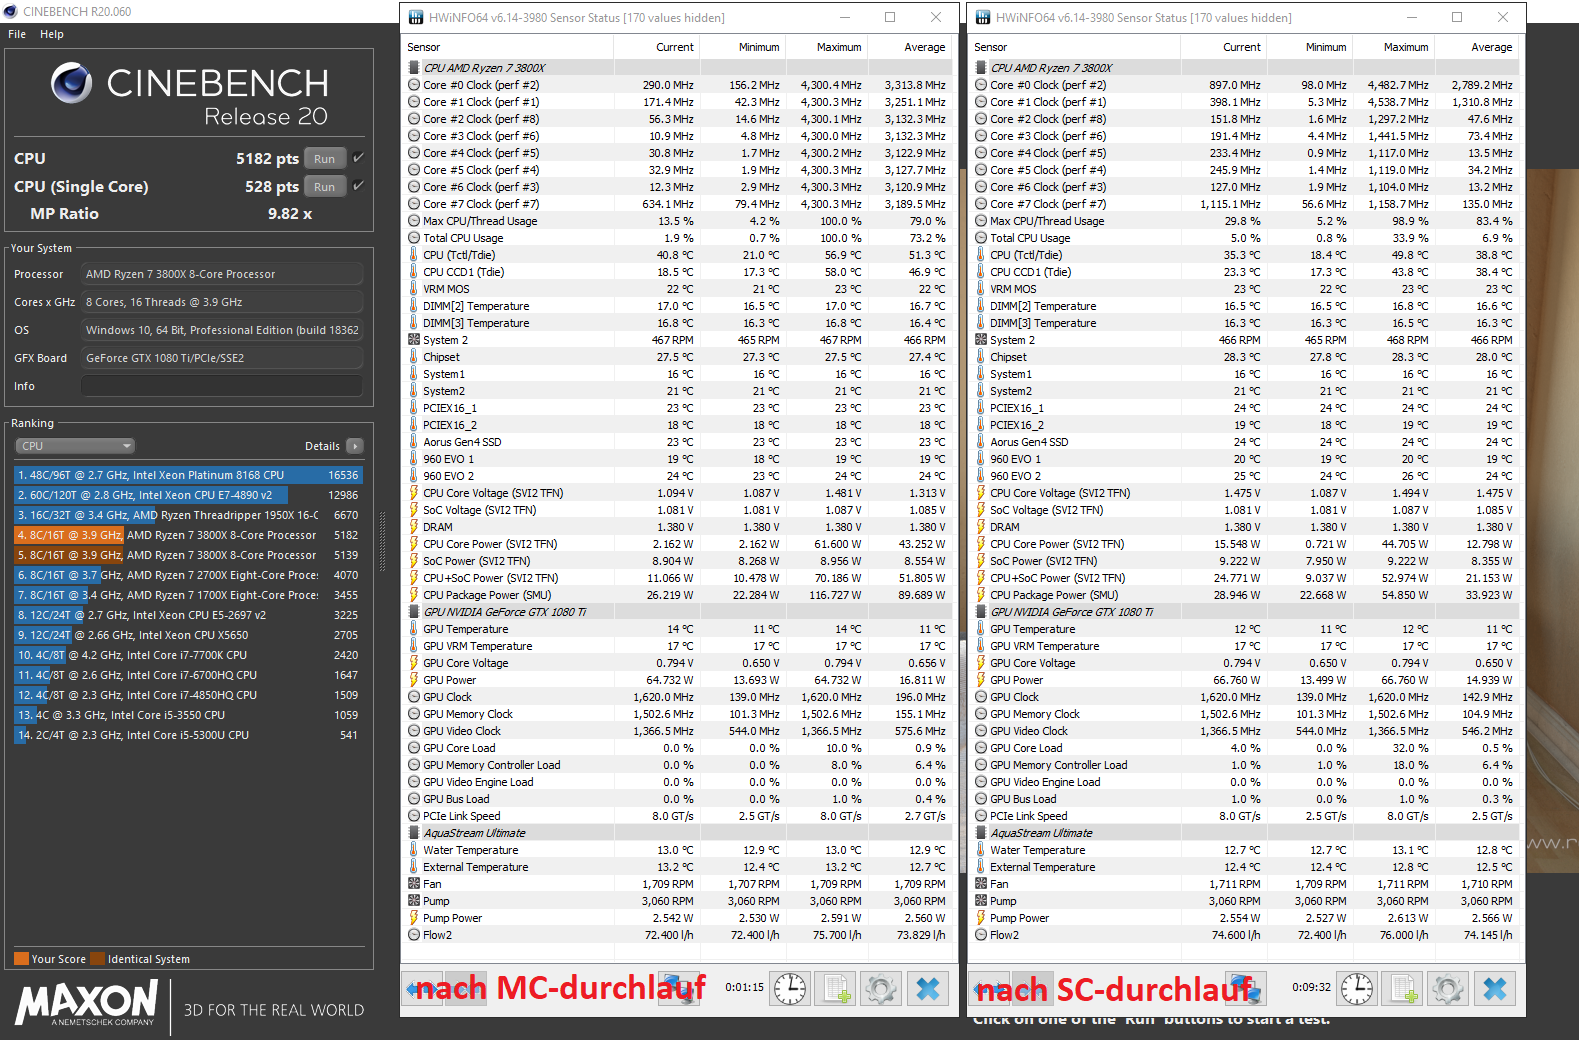Run the CPU multi-core benchmark

point(325,159)
